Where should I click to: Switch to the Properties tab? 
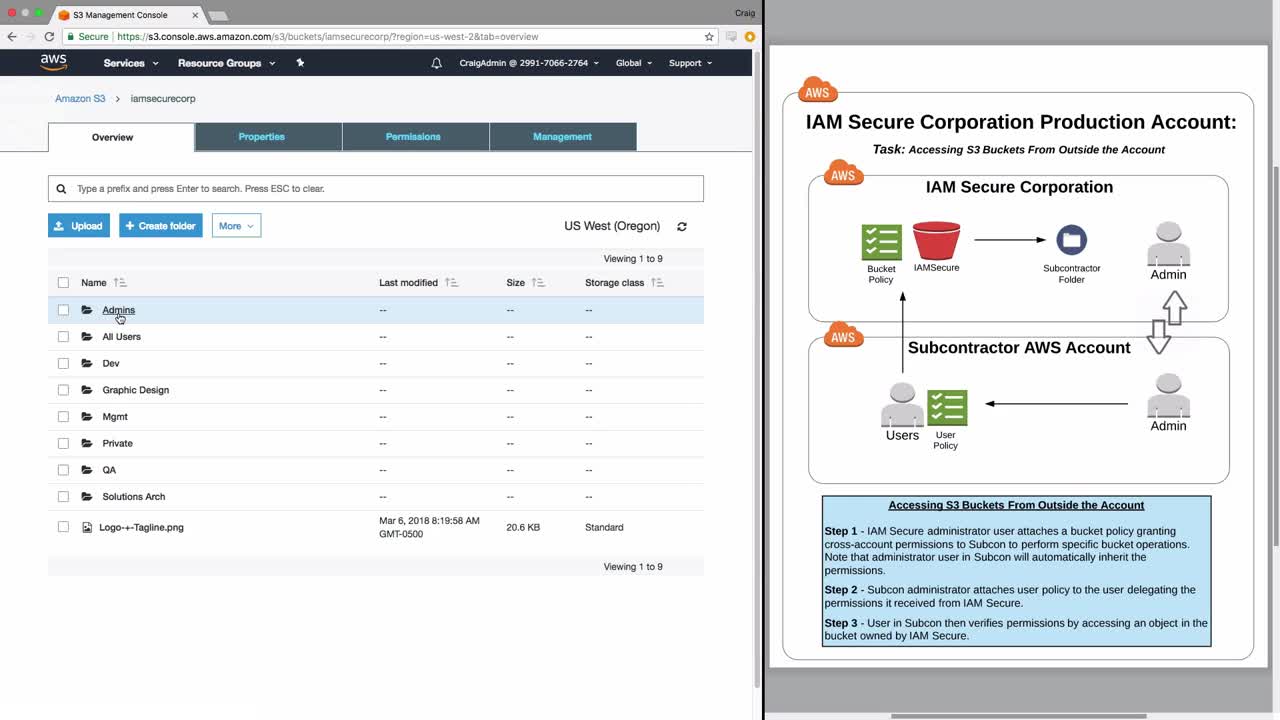(x=268, y=137)
